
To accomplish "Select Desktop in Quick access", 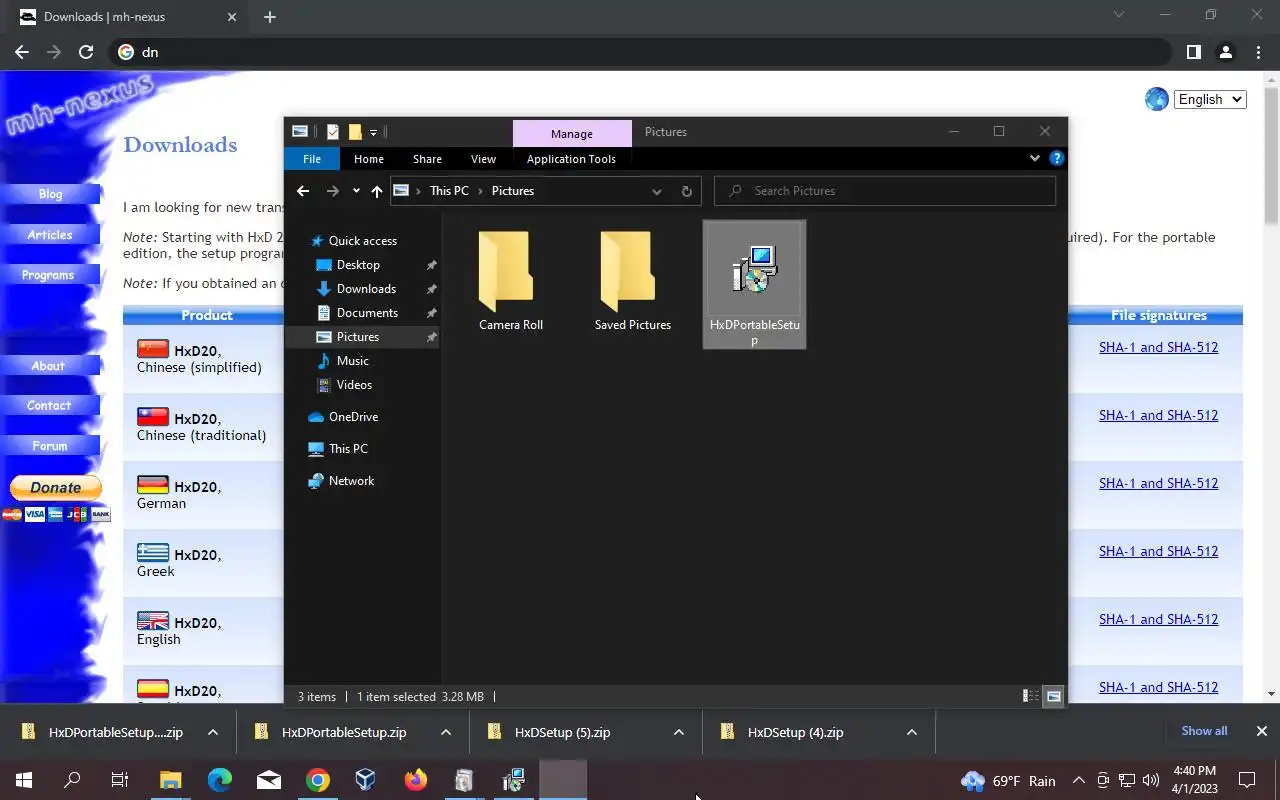I will coord(358,265).
